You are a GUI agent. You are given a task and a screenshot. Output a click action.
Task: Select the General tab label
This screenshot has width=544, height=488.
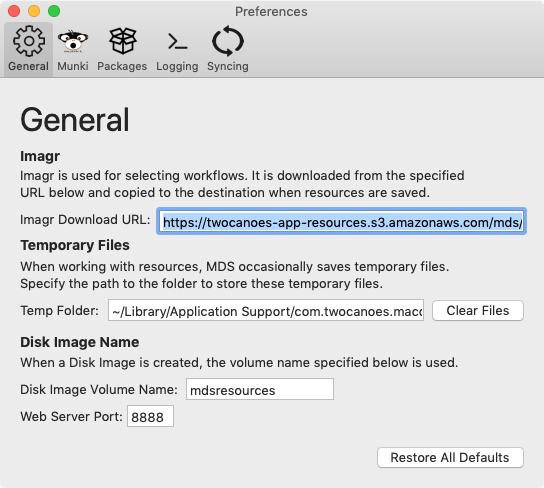[28, 66]
